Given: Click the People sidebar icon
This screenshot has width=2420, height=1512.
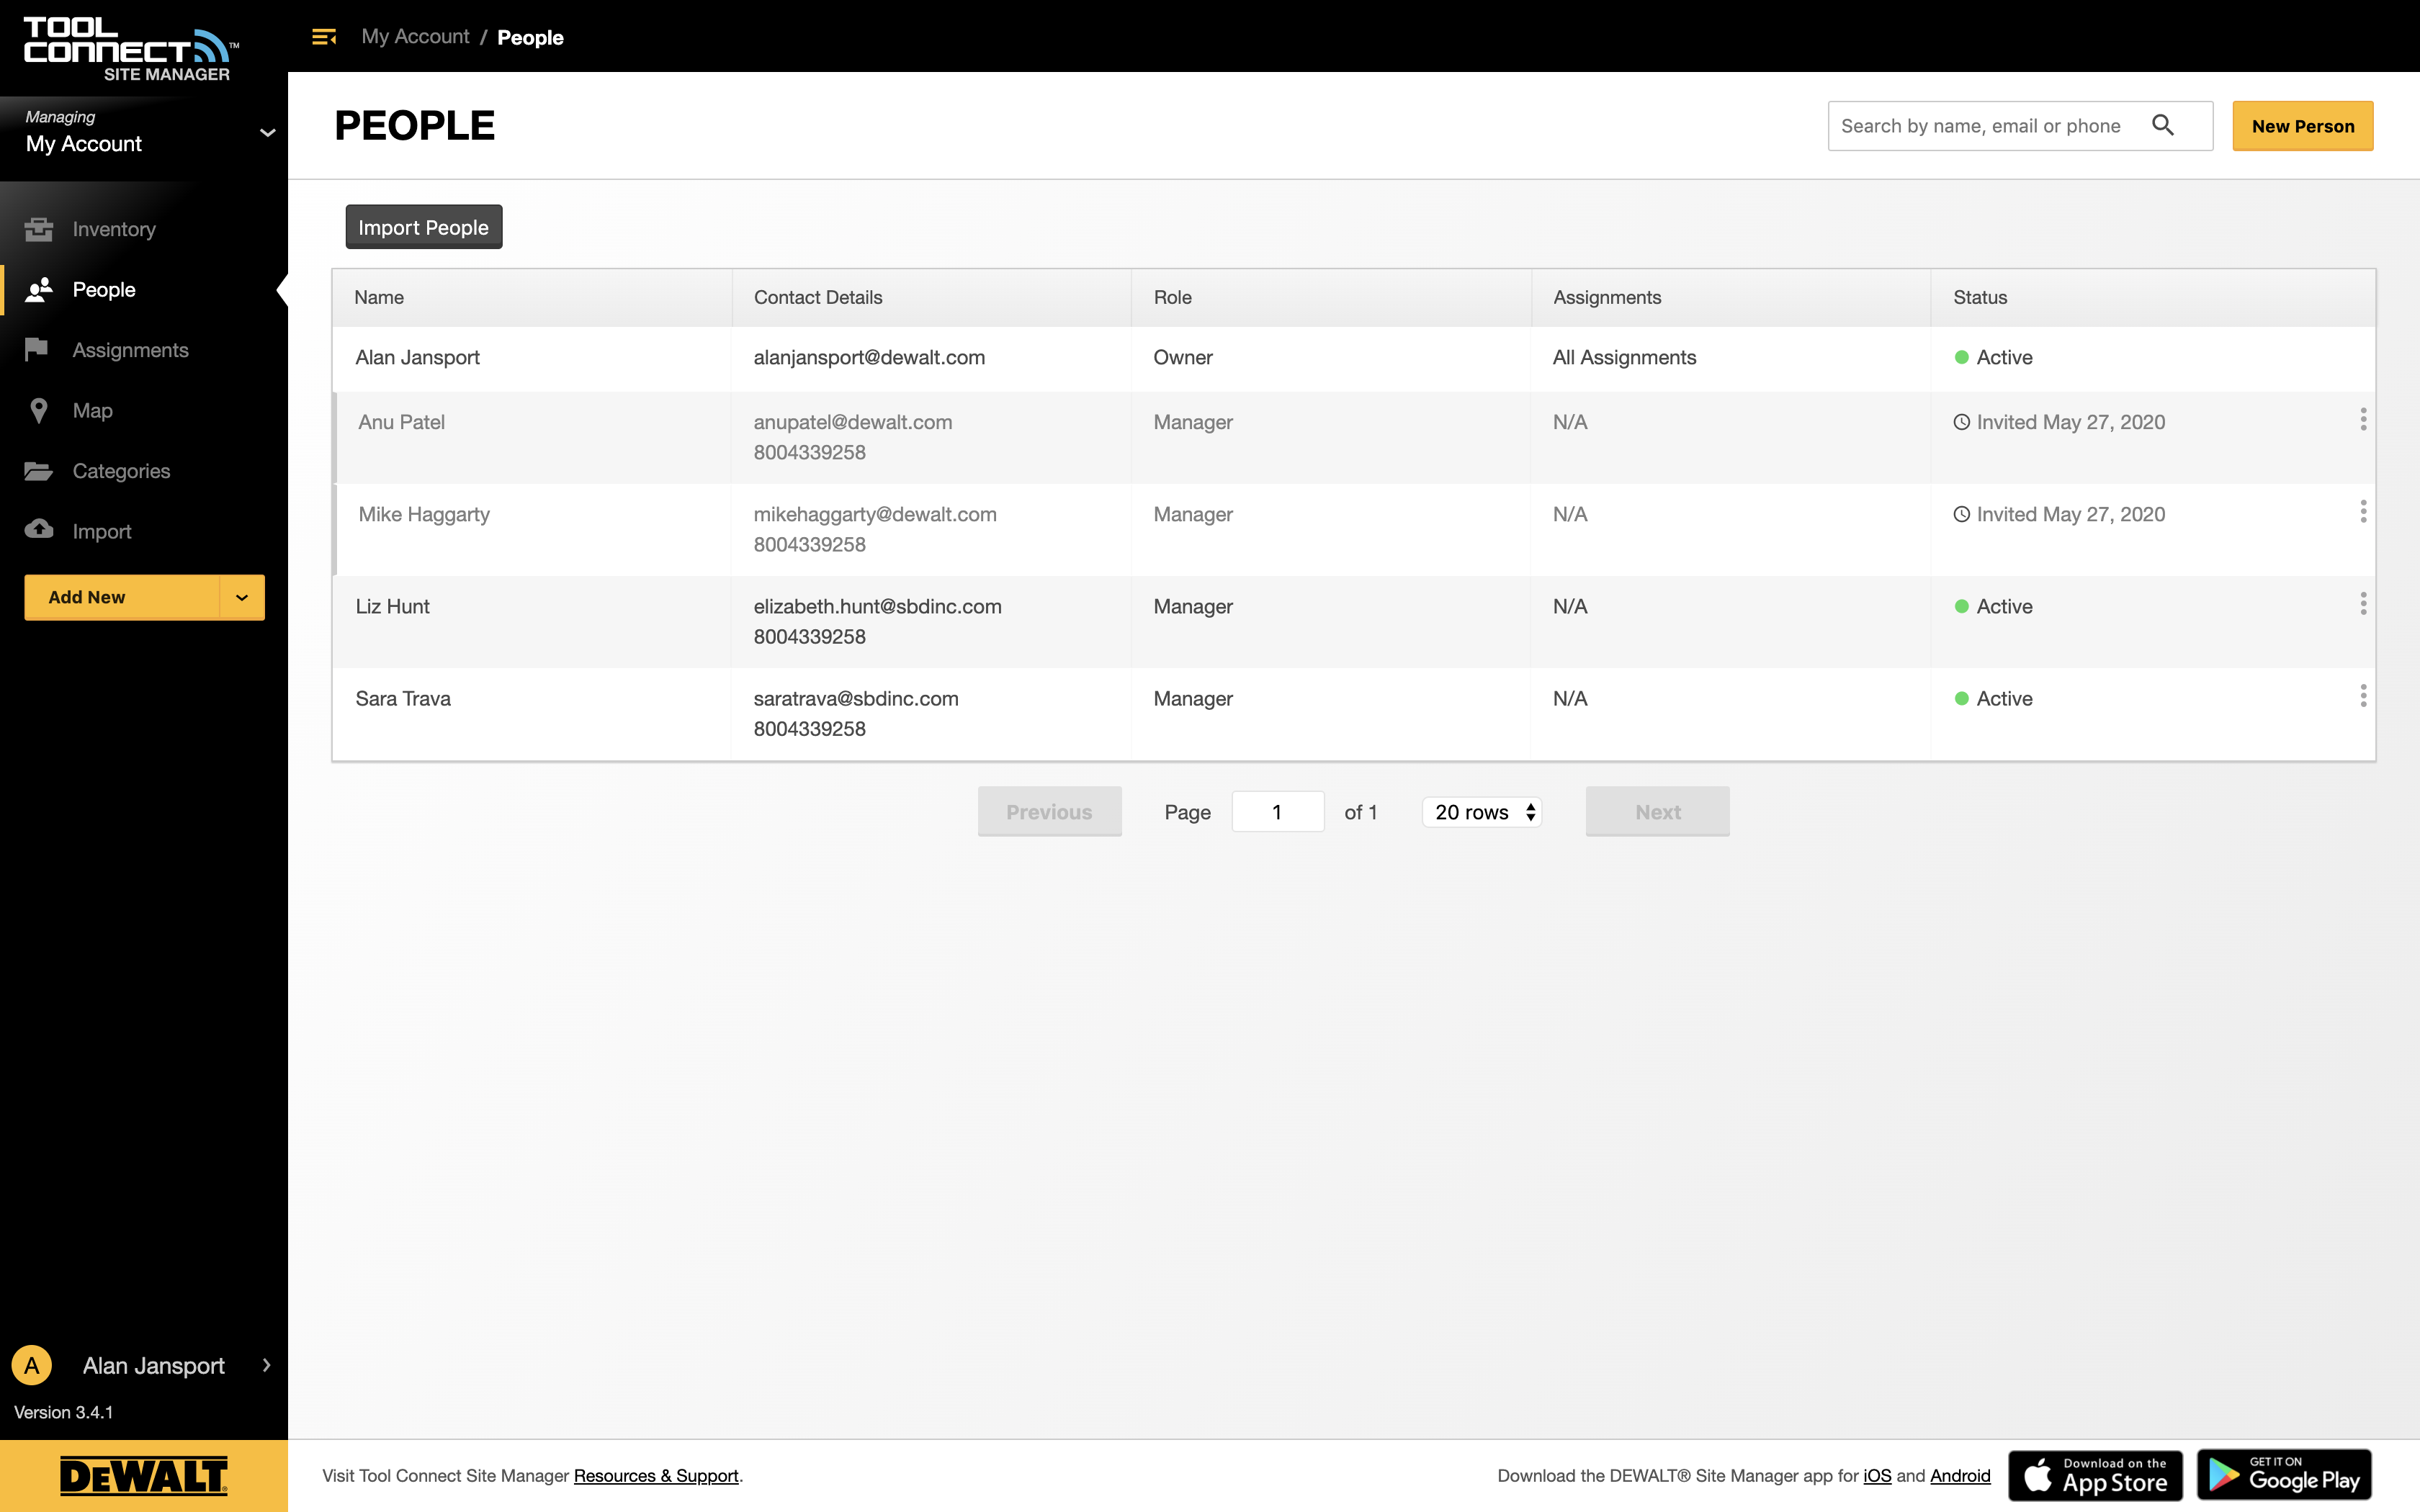Looking at the screenshot, I should point(39,290).
